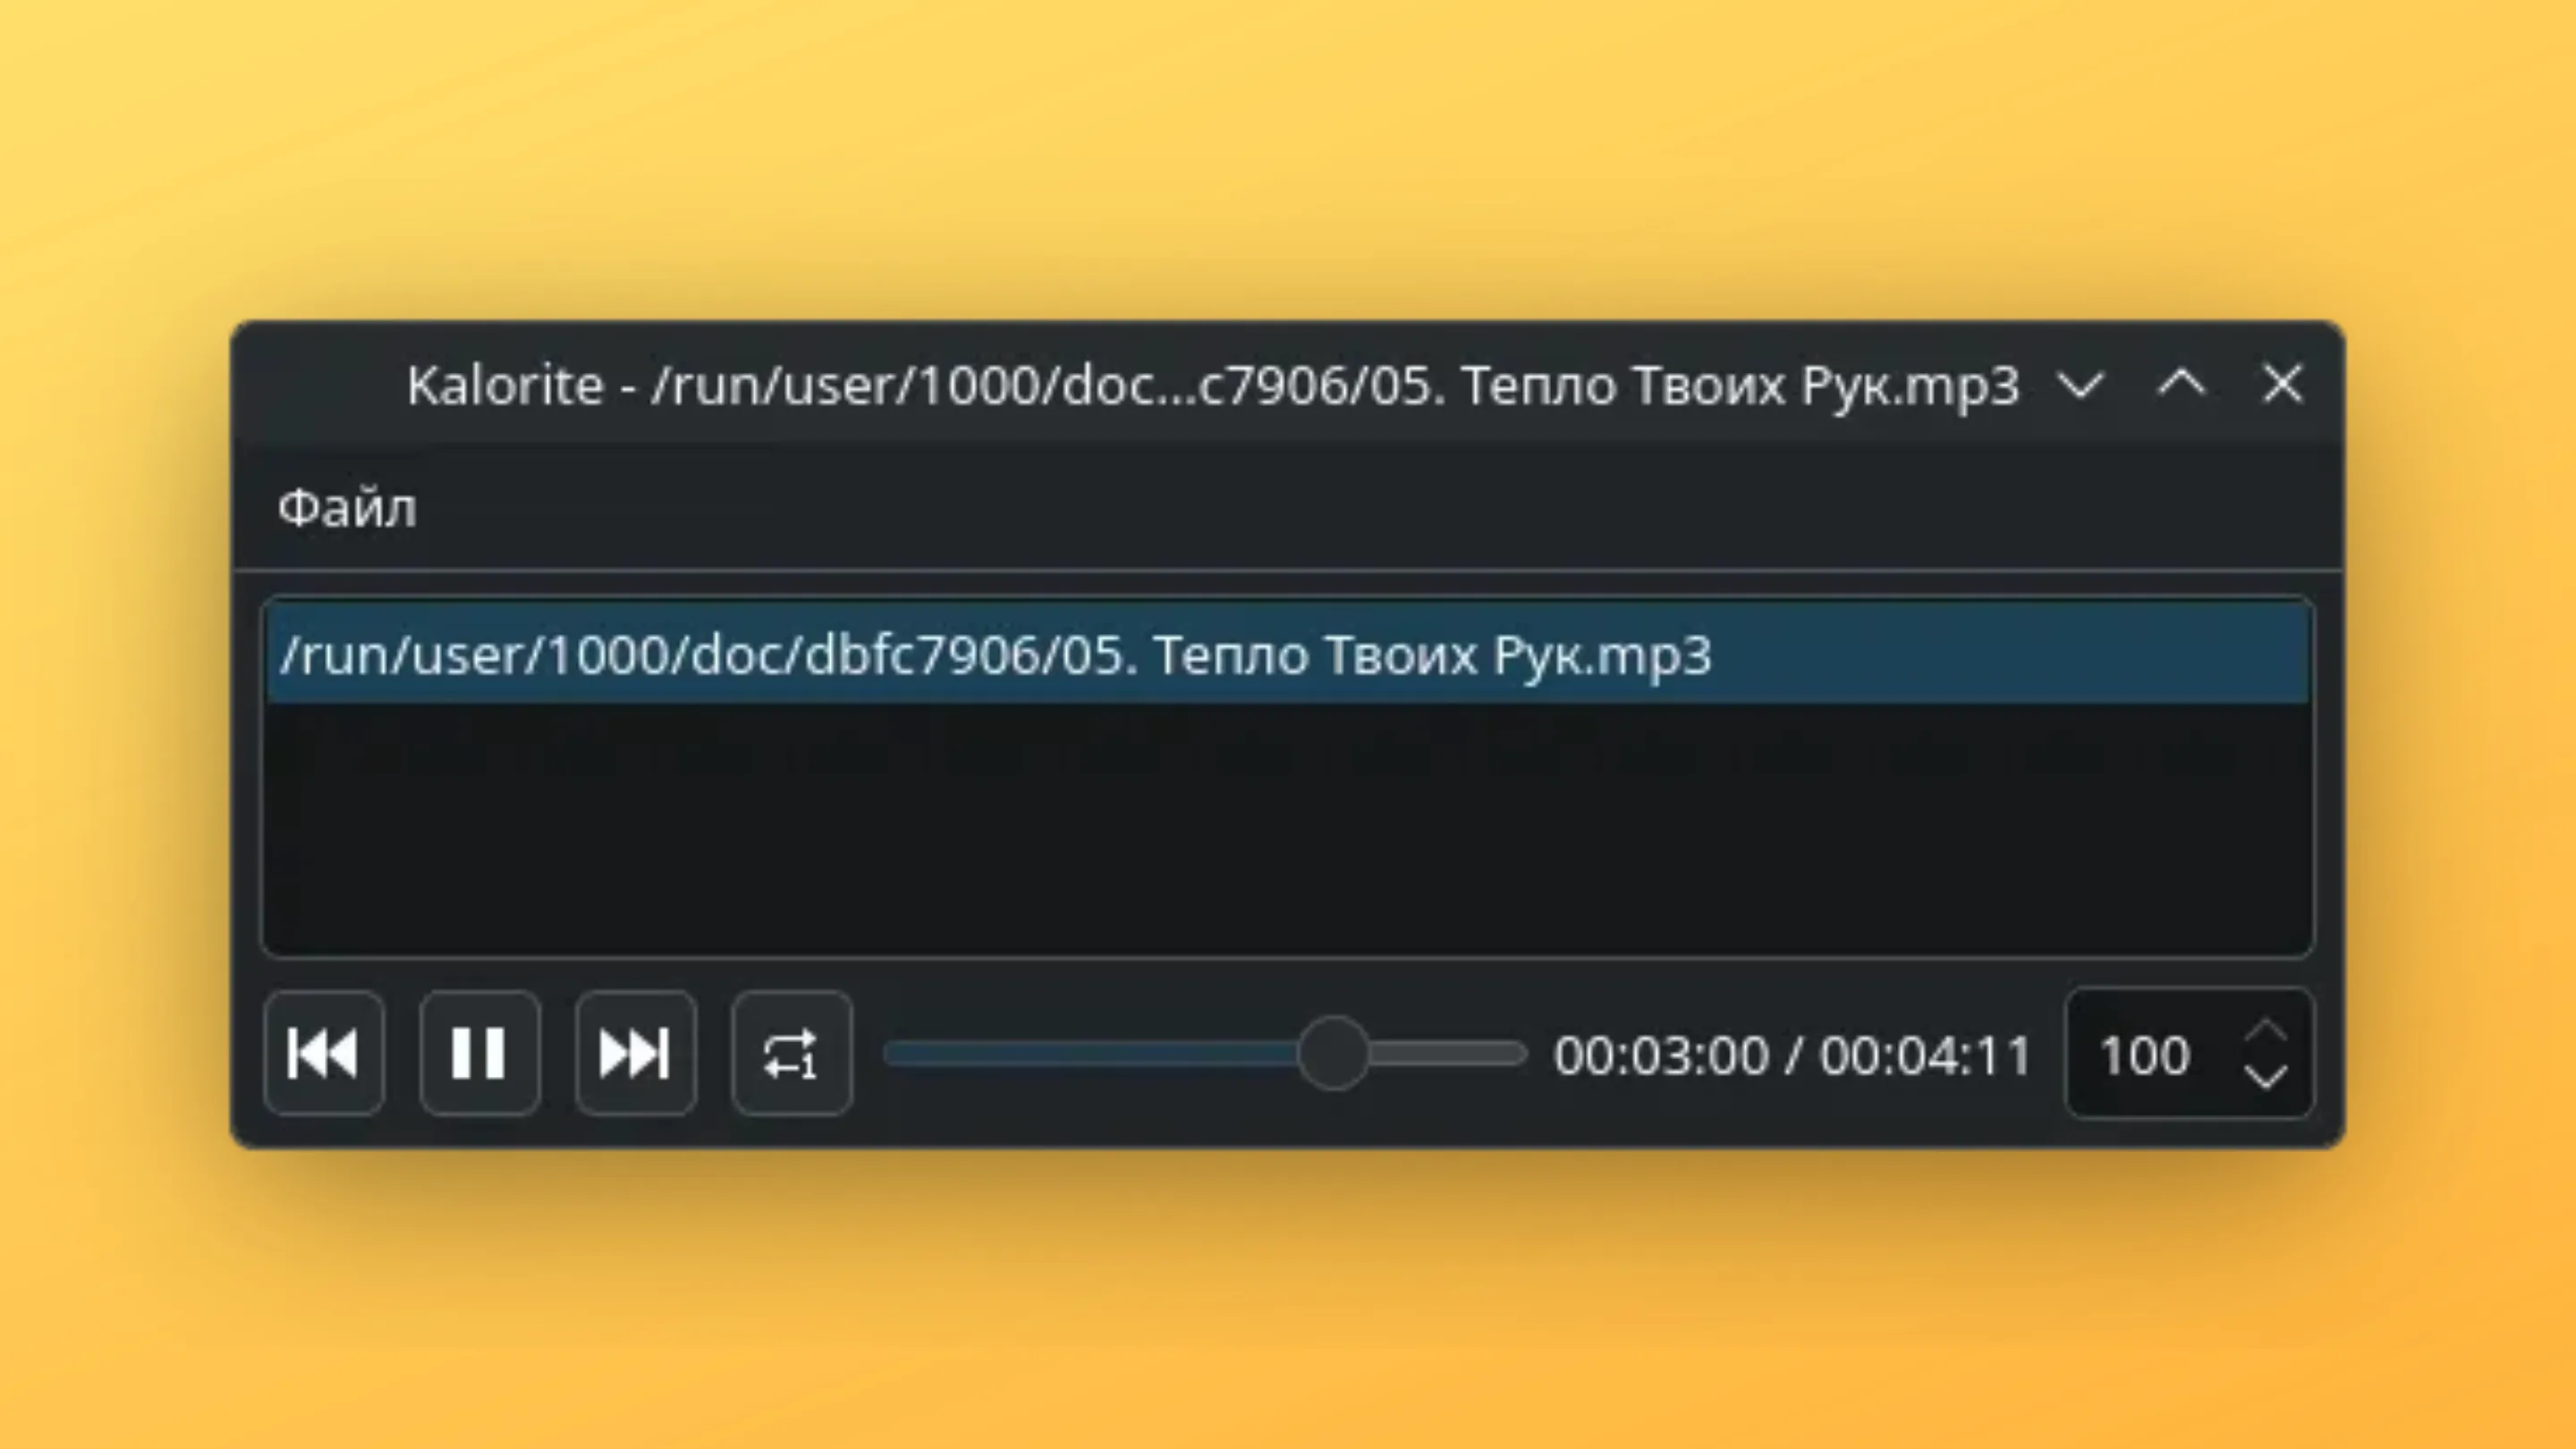
Task: Skip back to the previous track
Action: pyautogui.click(x=323, y=1053)
